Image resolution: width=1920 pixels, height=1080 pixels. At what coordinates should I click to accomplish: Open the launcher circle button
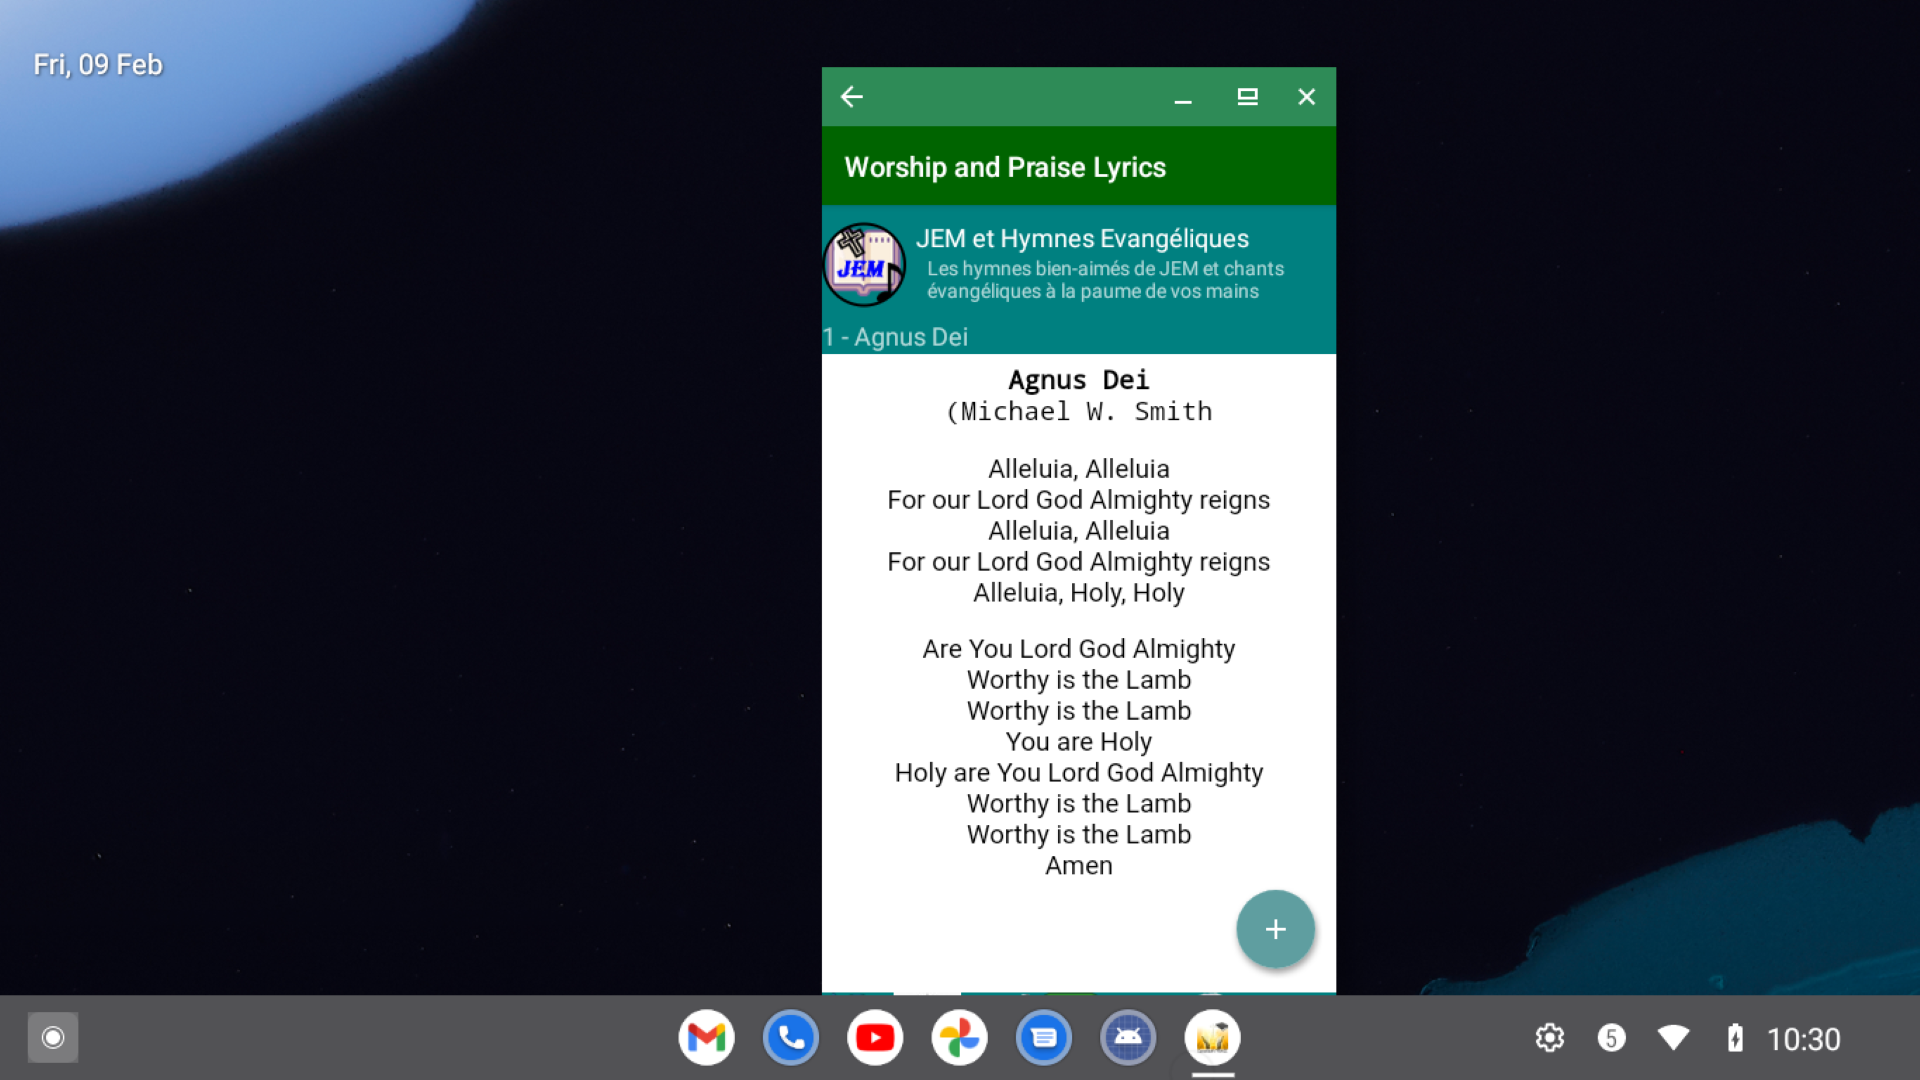coord(53,1038)
